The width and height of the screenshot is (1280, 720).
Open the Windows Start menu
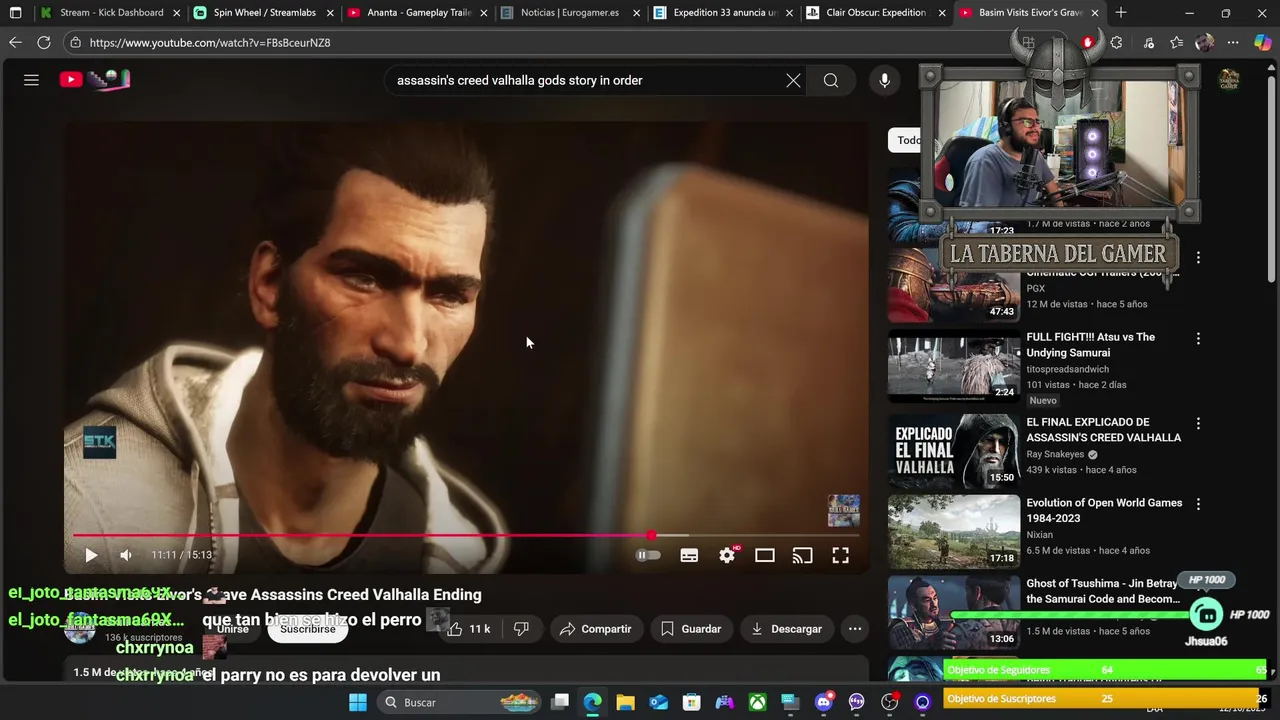(x=358, y=702)
